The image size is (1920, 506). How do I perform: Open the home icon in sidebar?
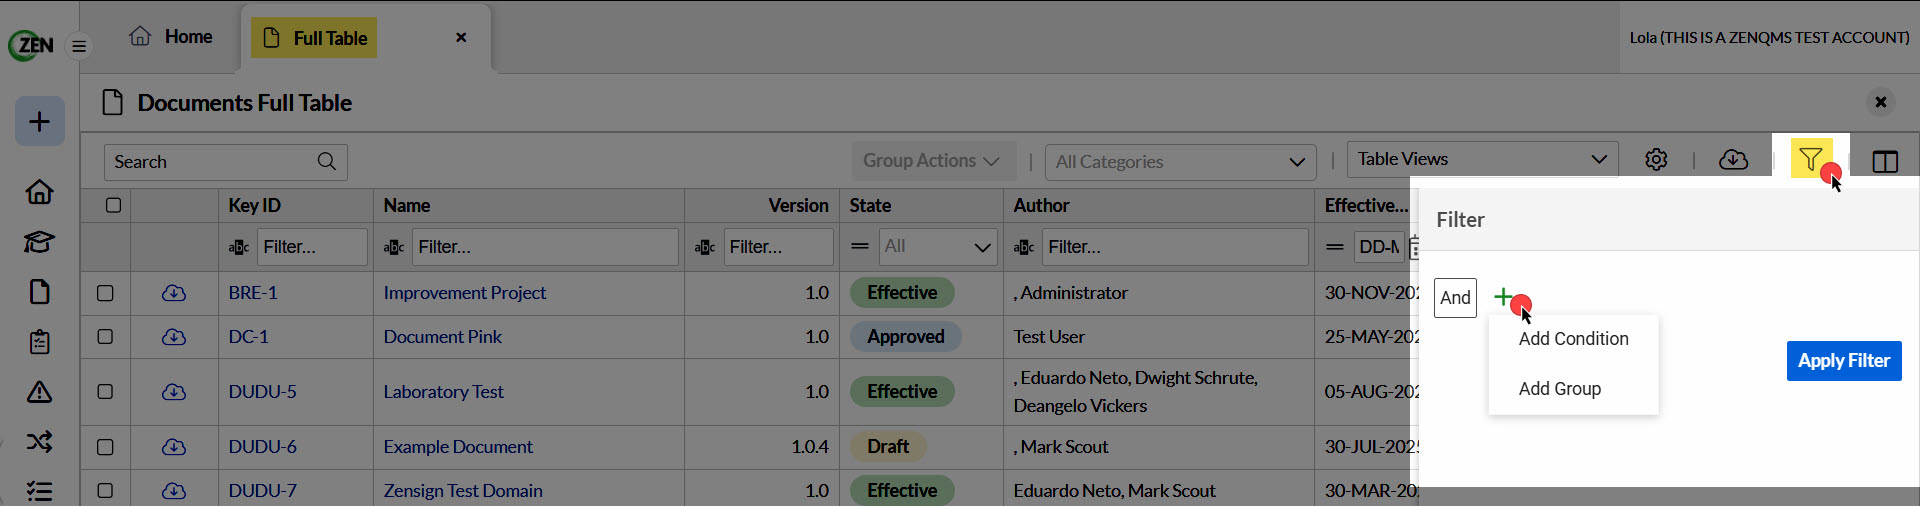[40, 191]
